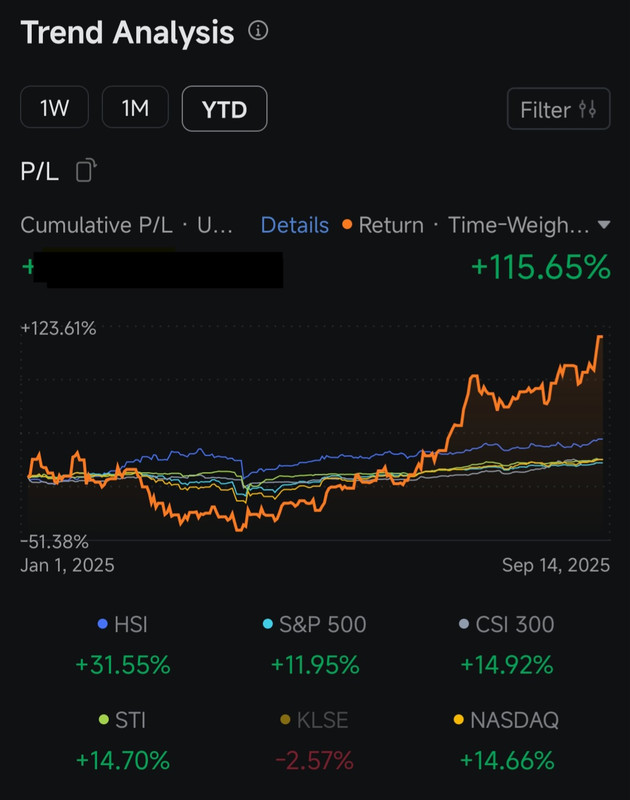The height and width of the screenshot is (800, 630).
Task: Tap the +123.61% axis label
Action: click(x=58, y=329)
